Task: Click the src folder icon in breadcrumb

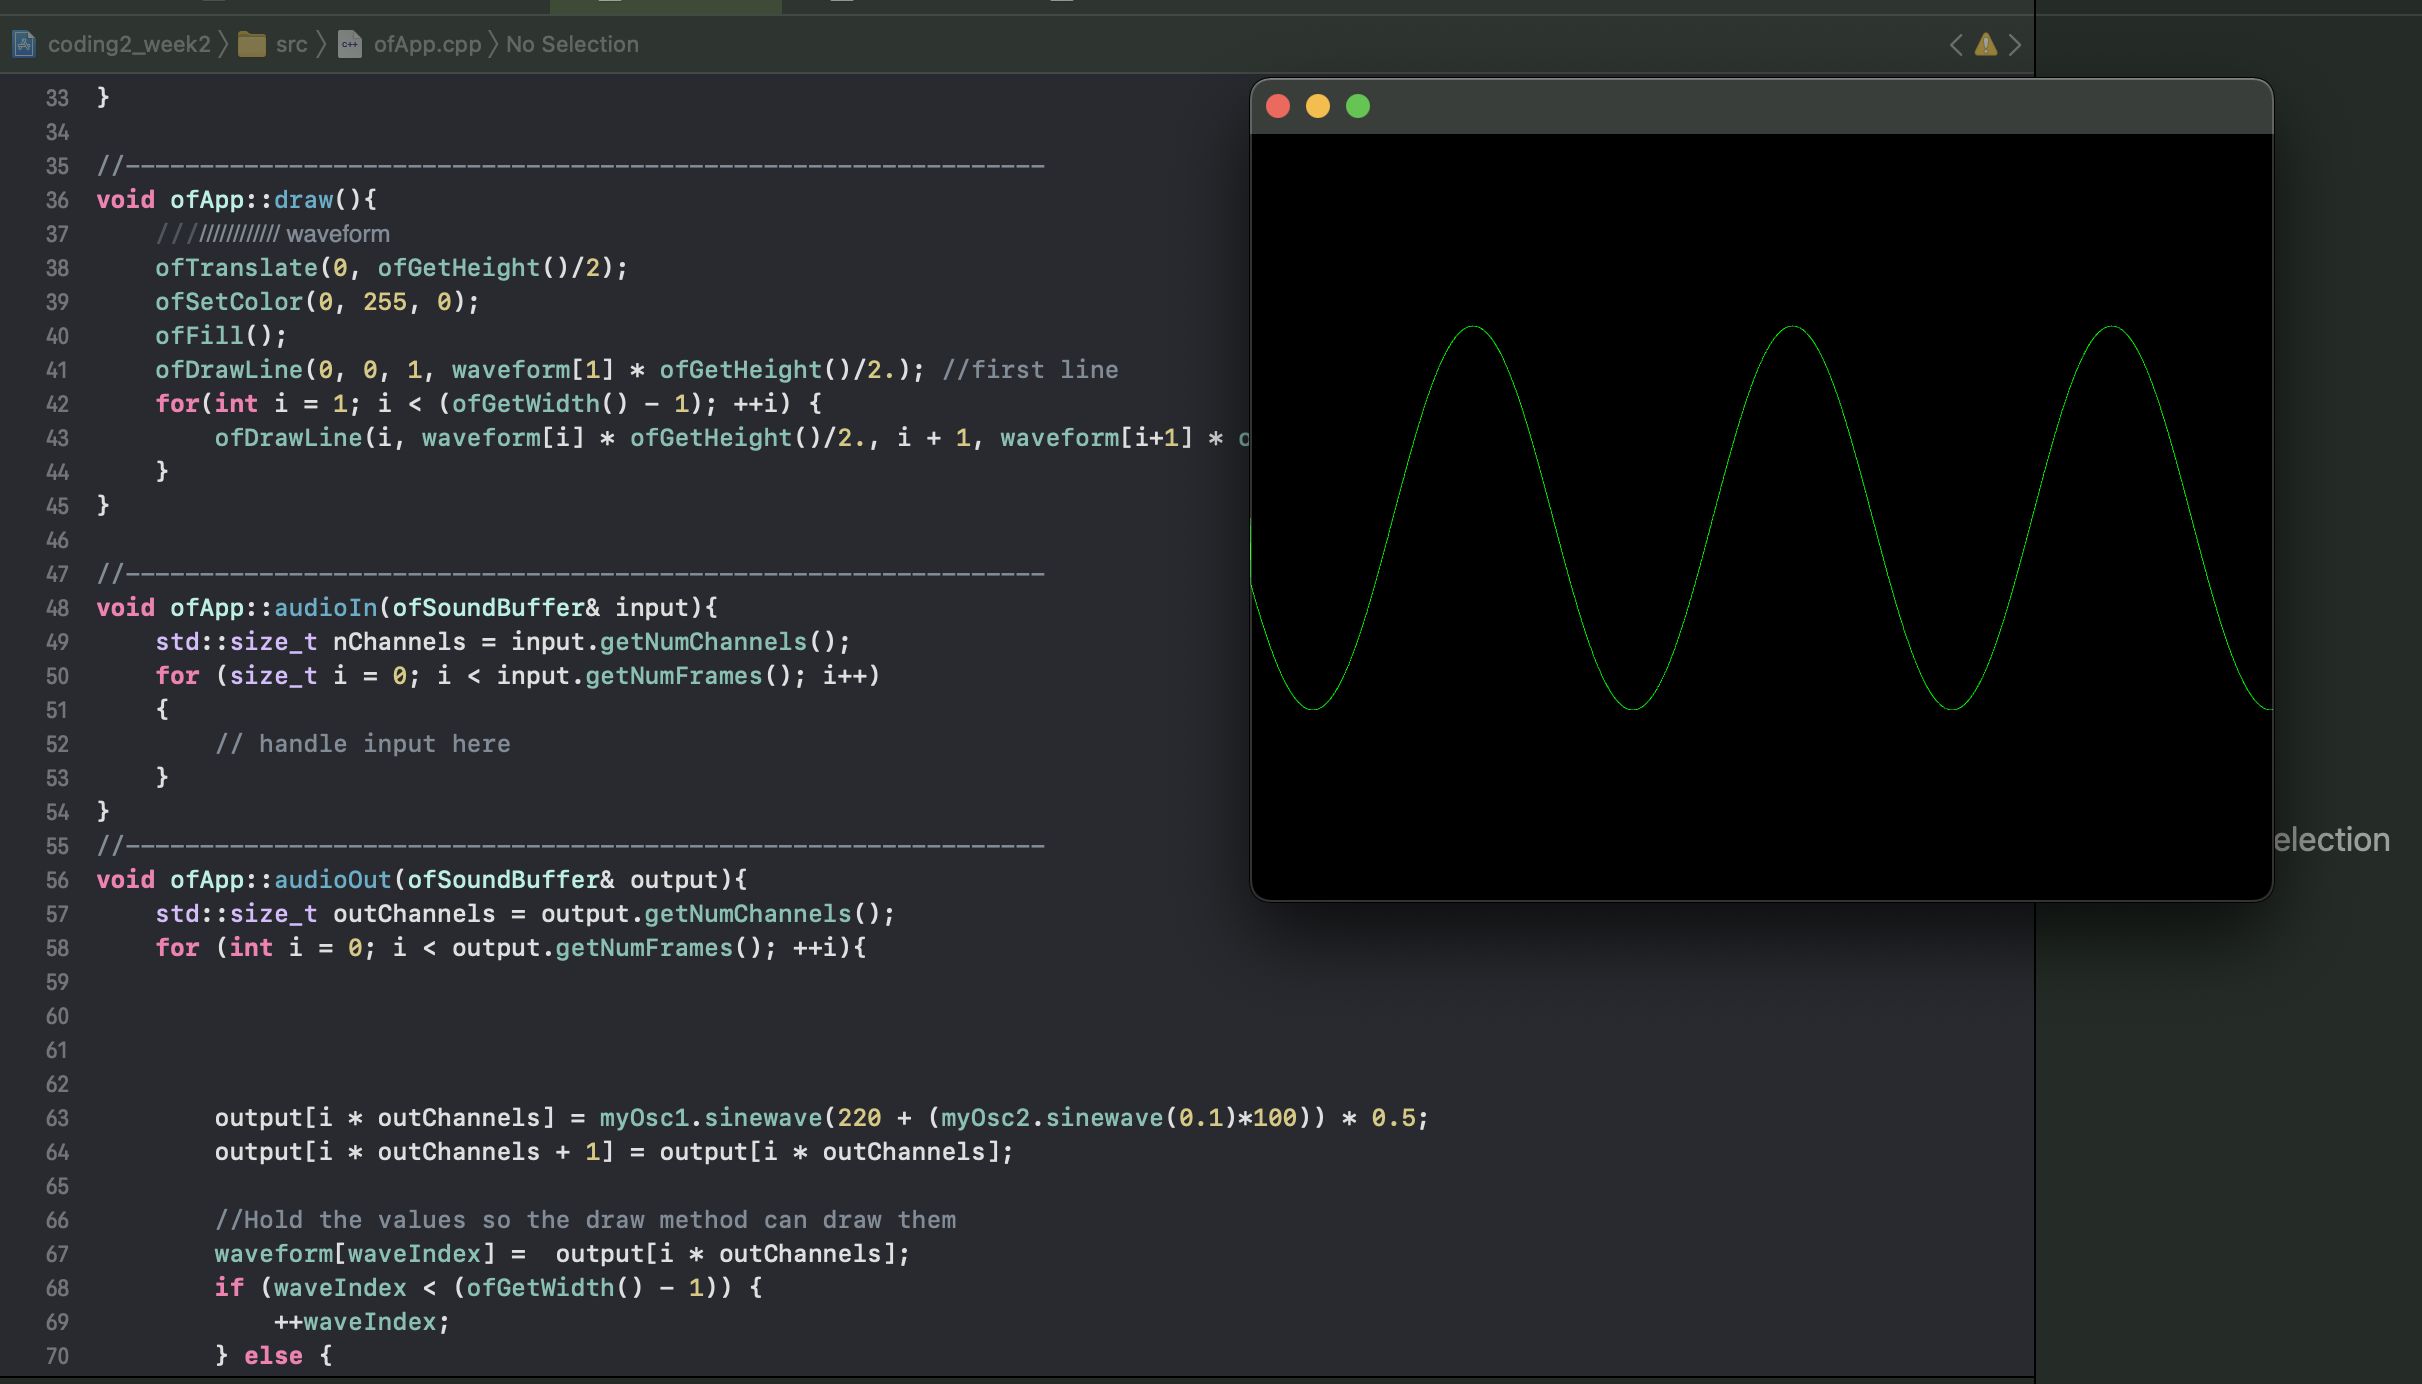Action: tap(251, 44)
